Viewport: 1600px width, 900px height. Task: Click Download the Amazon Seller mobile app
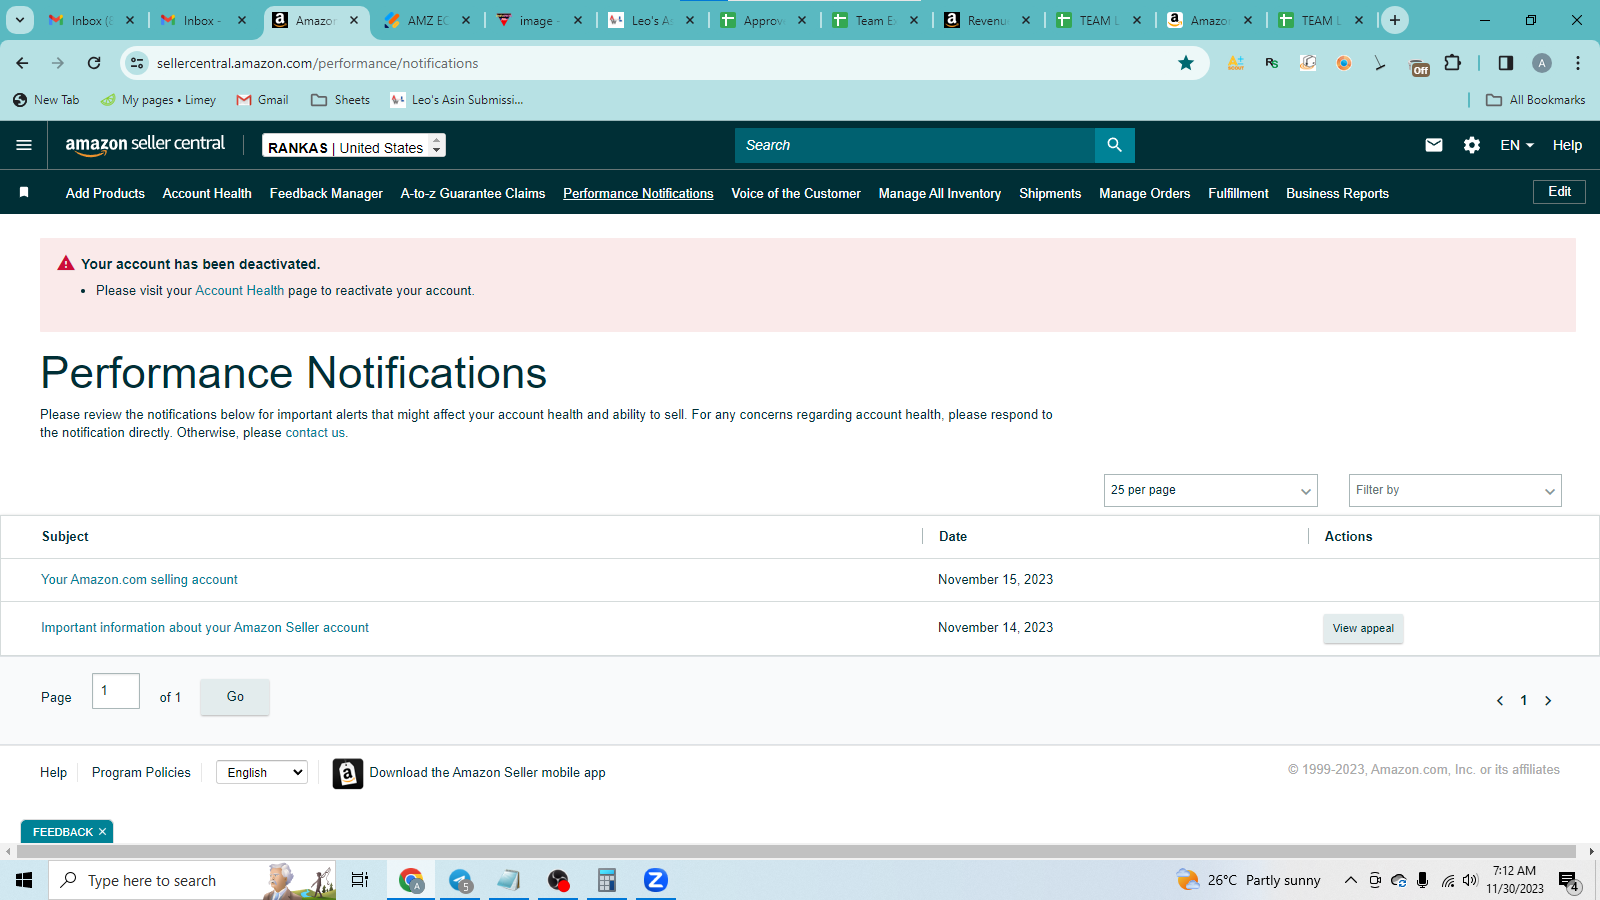click(487, 773)
